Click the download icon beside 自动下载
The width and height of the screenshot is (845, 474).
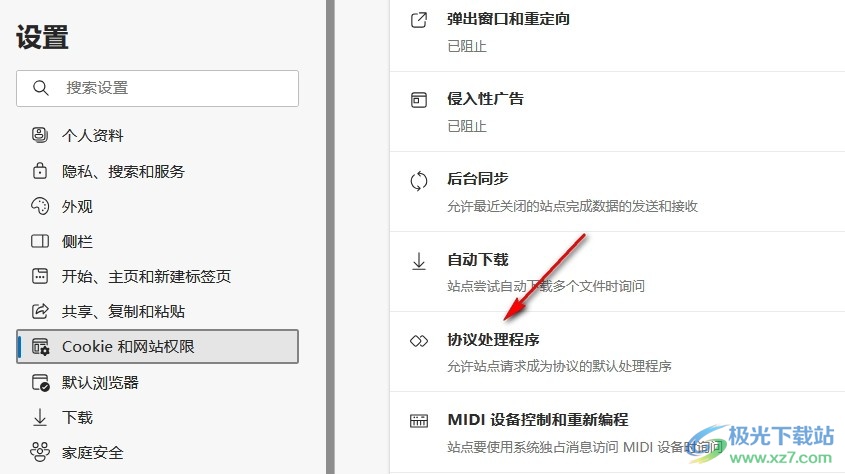coord(419,261)
